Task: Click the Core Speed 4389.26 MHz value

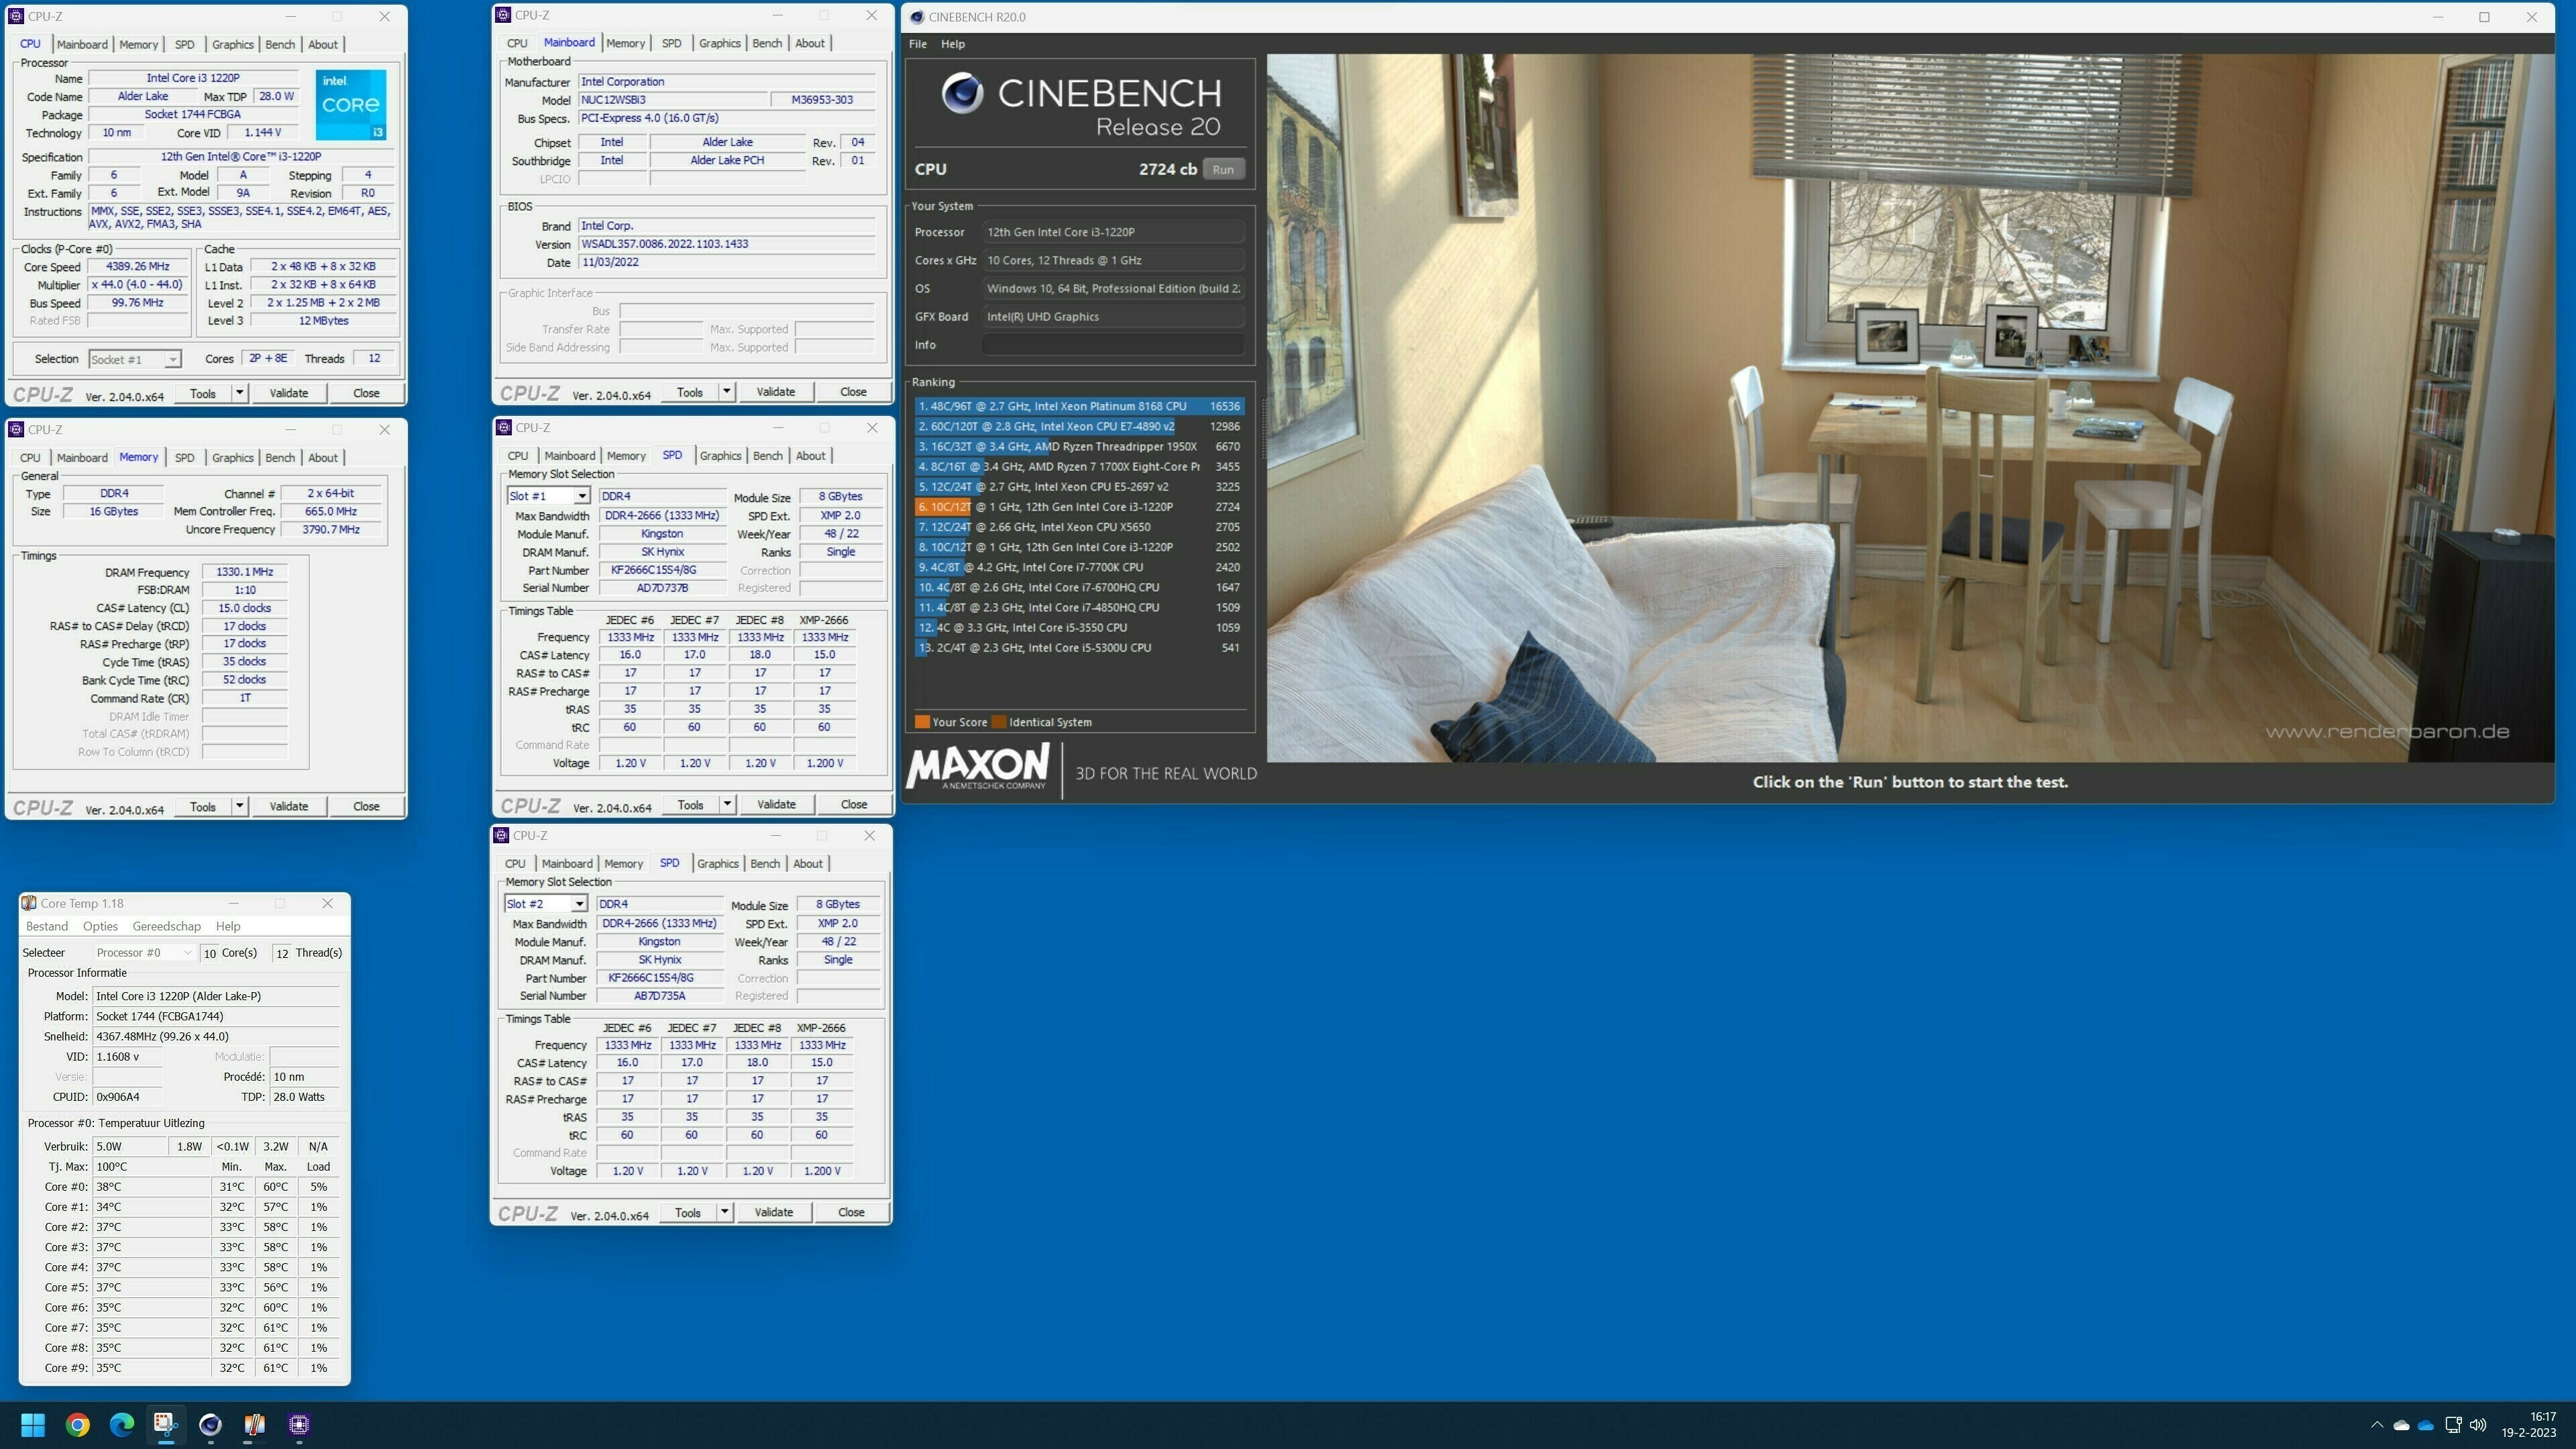Action: [138, 267]
